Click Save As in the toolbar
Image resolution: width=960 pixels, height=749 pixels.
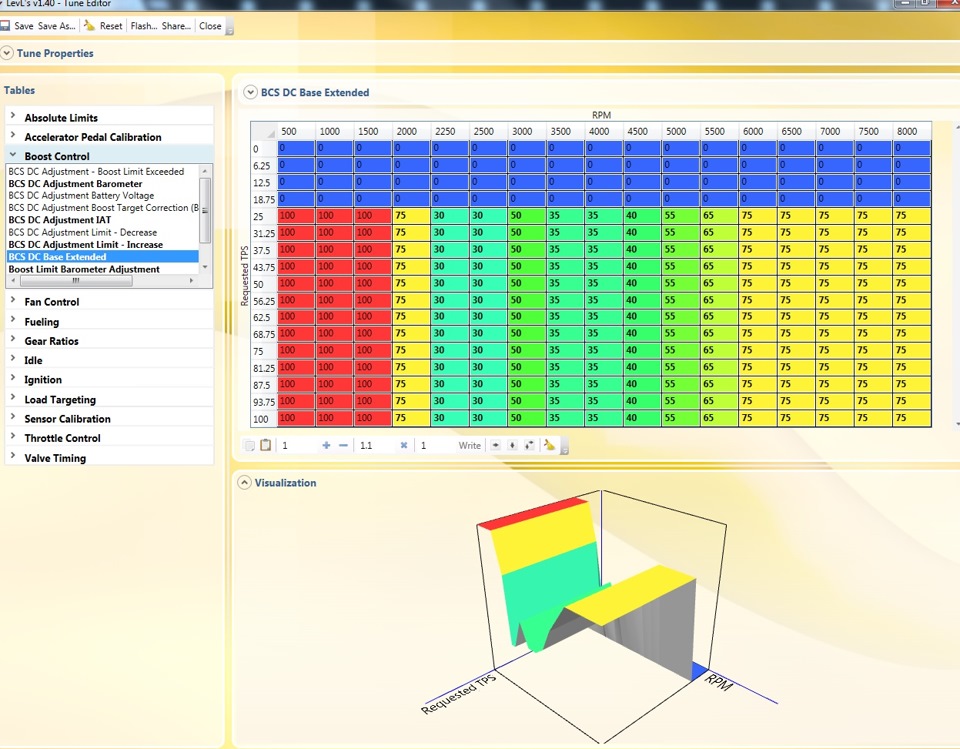[x=55, y=26]
